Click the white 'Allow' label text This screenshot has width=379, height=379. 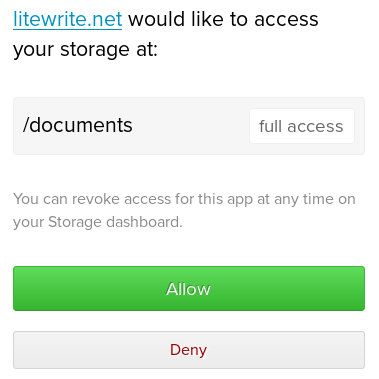pyautogui.click(x=189, y=289)
